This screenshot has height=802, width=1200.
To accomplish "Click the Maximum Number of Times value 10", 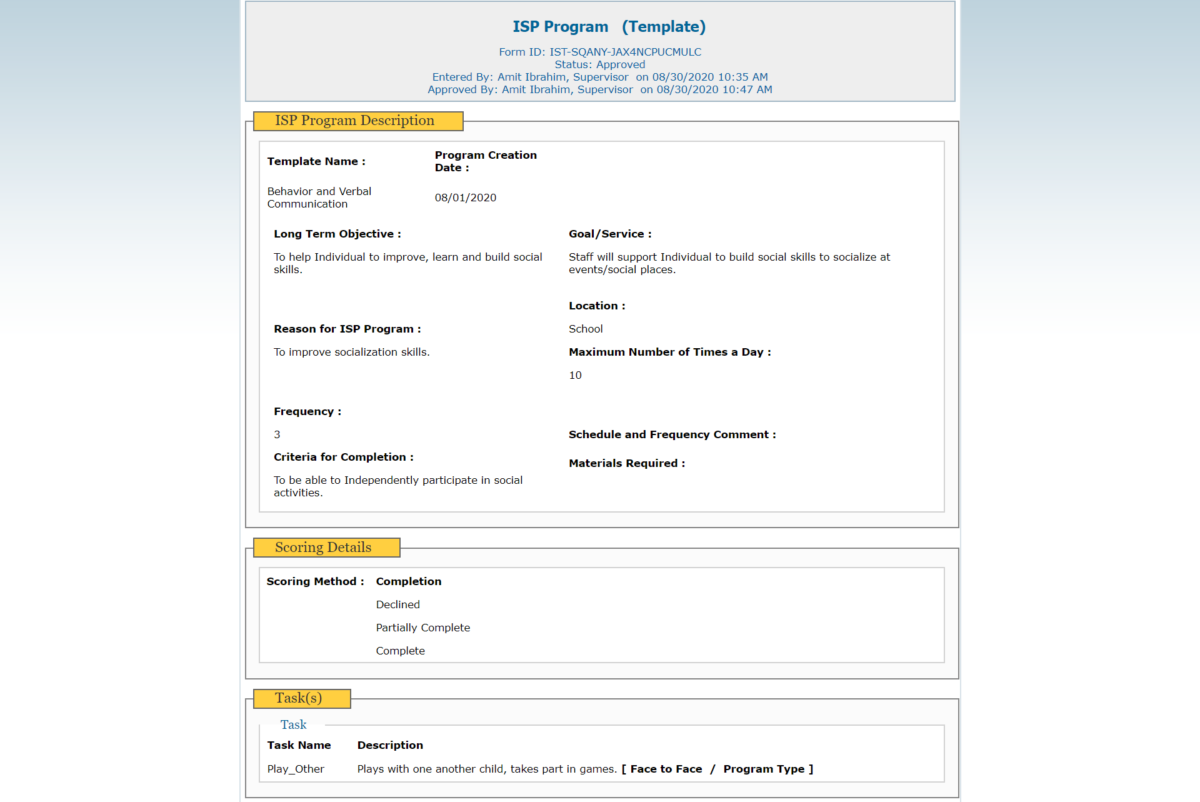I will (x=575, y=376).
